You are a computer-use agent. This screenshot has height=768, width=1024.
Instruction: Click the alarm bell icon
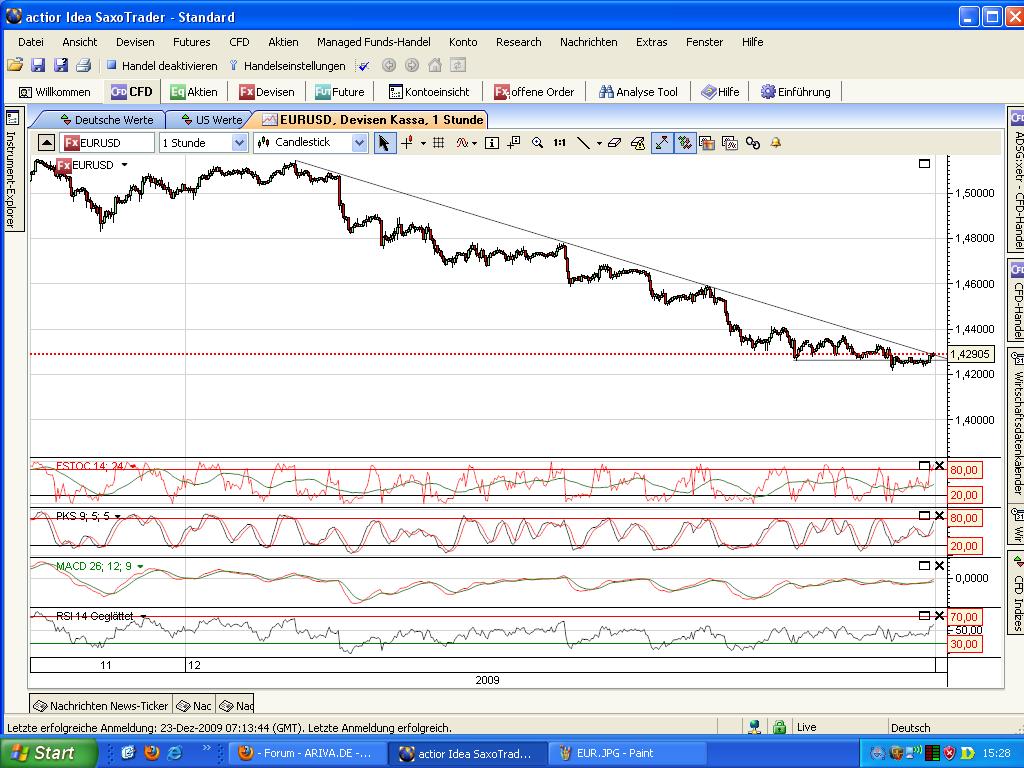point(774,143)
